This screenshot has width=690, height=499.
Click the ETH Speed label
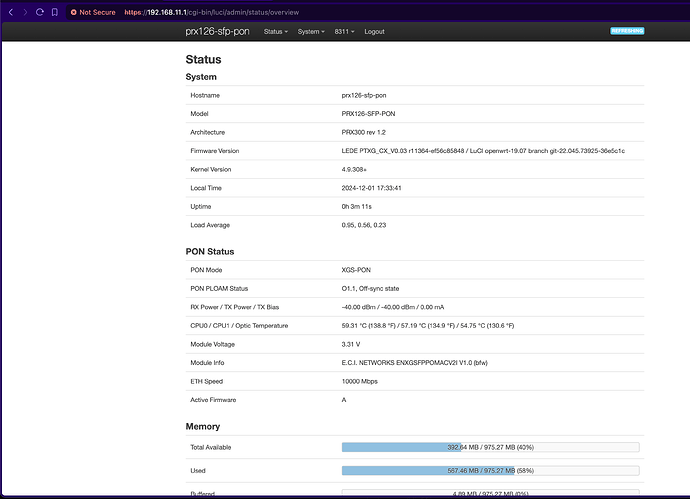[x=206, y=381]
